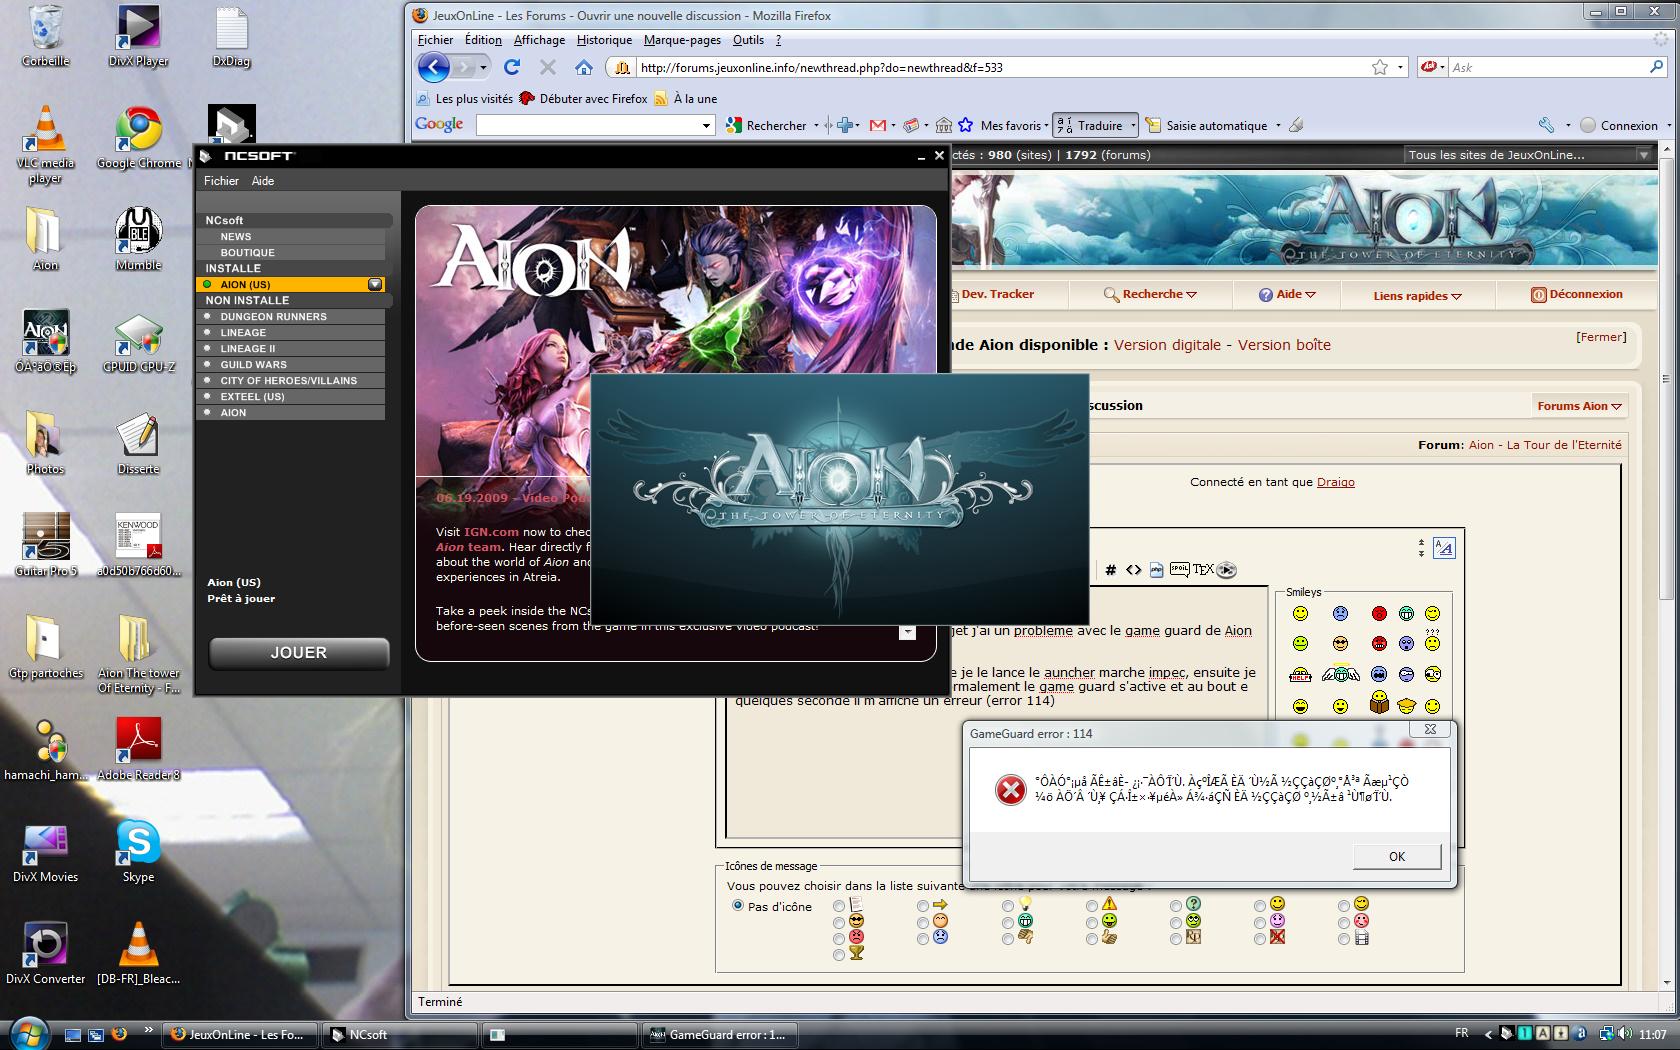1680x1050 pixels.
Task: Open the Mumble desktop icon
Action: point(138,240)
